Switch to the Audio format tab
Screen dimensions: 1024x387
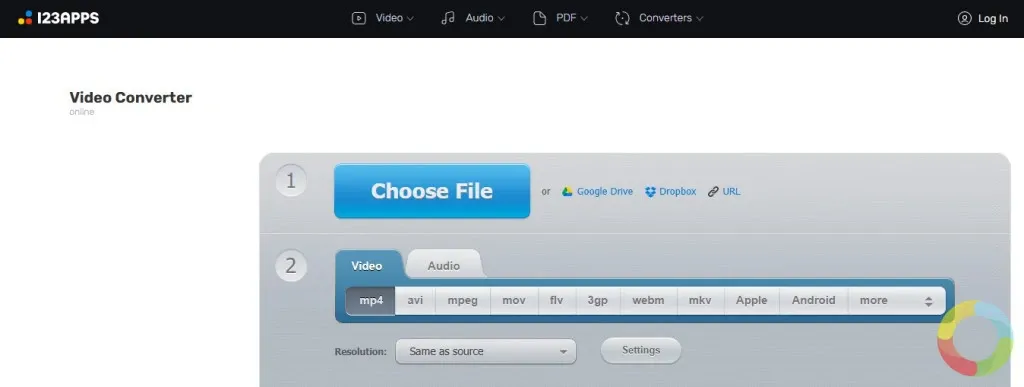443,266
